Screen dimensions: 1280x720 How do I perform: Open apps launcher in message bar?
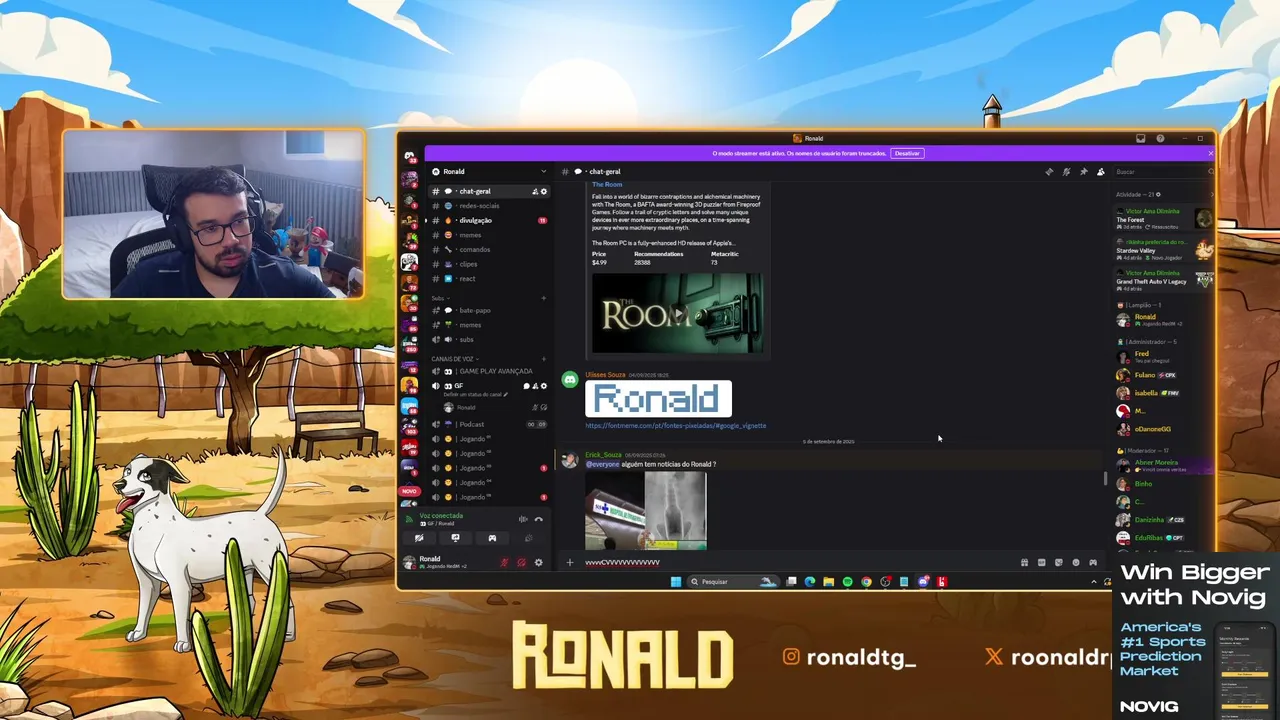coord(1092,562)
